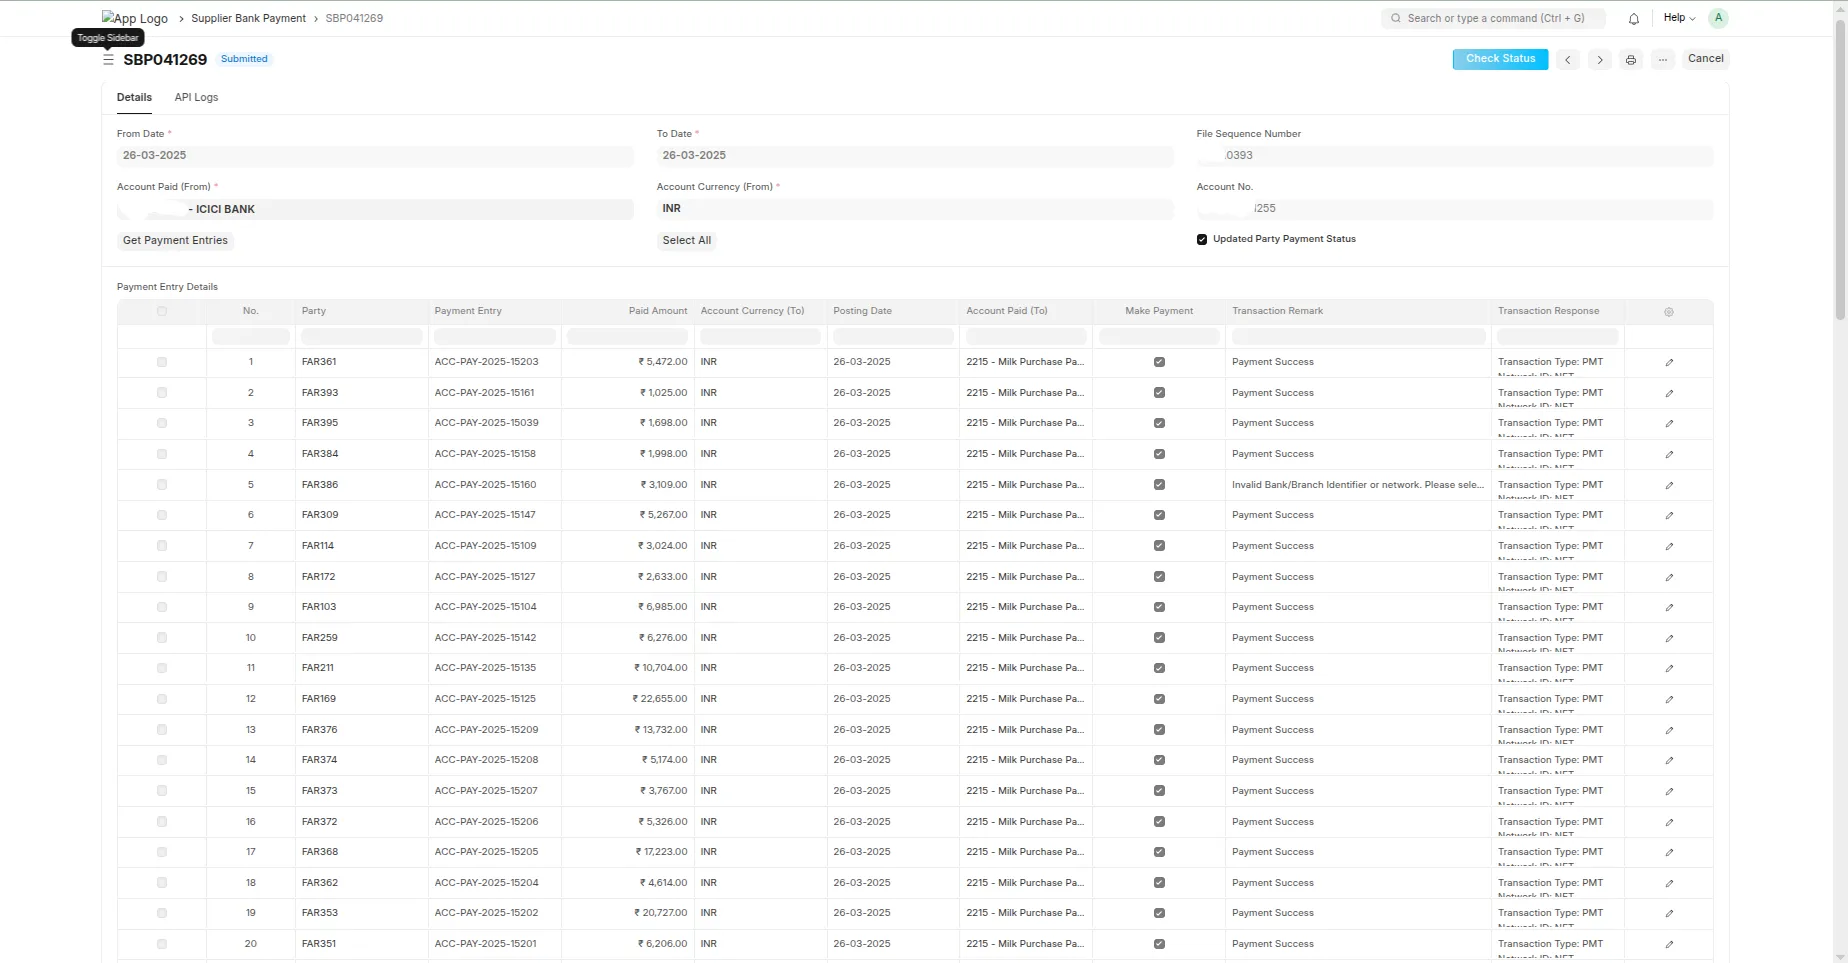Select row checkbox for FAR393
This screenshot has height=963, width=1848.
pyautogui.click(x=162, y=393)
